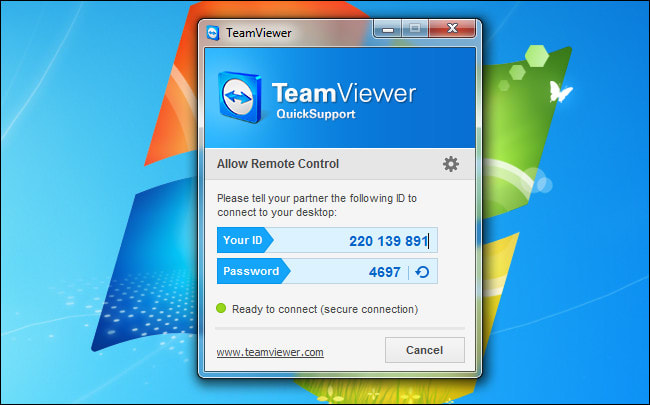The width and height of the screenshot is (650, 405).
Task: Cancel the QuickSupport session
Action: [x=424, y=350]
